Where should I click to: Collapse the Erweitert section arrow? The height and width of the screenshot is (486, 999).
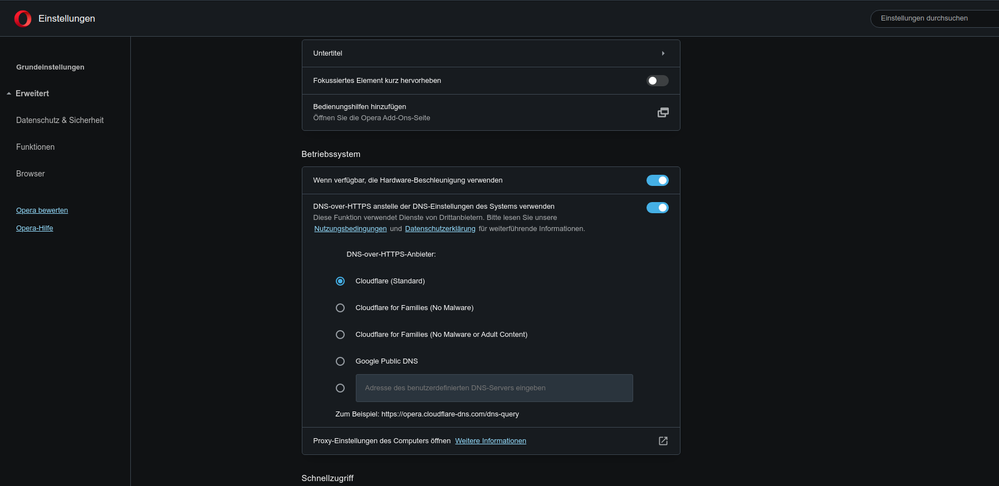coord(8,94)
